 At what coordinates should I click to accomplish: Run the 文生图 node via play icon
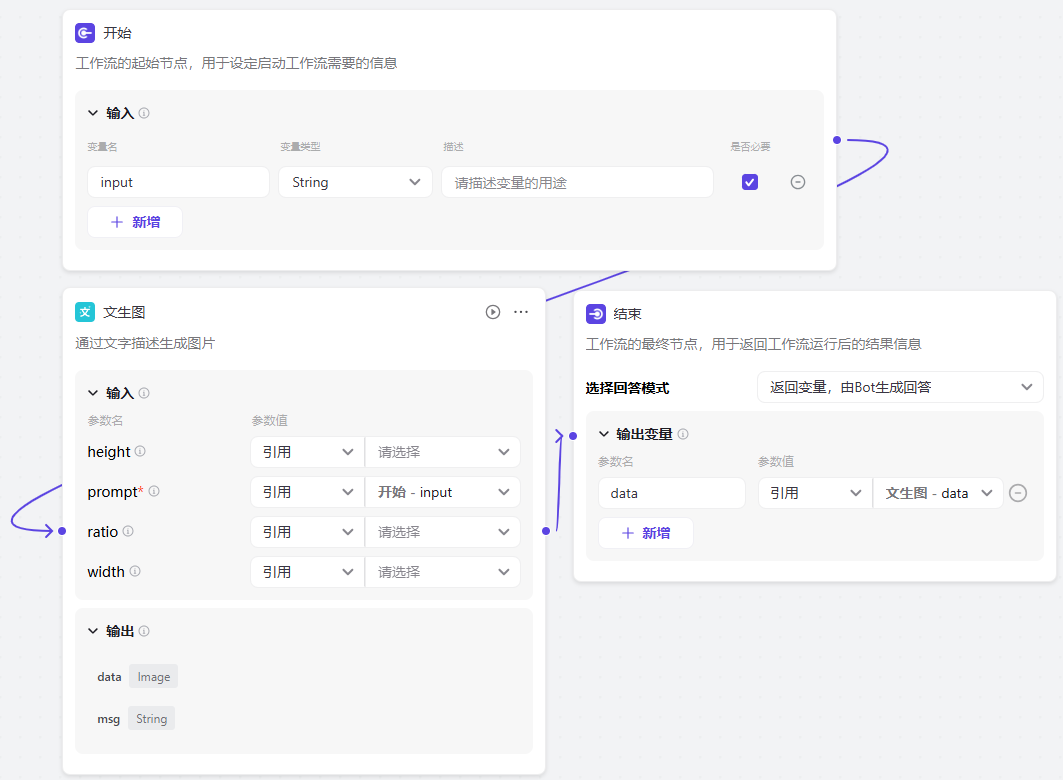click(x=492, y=312)
